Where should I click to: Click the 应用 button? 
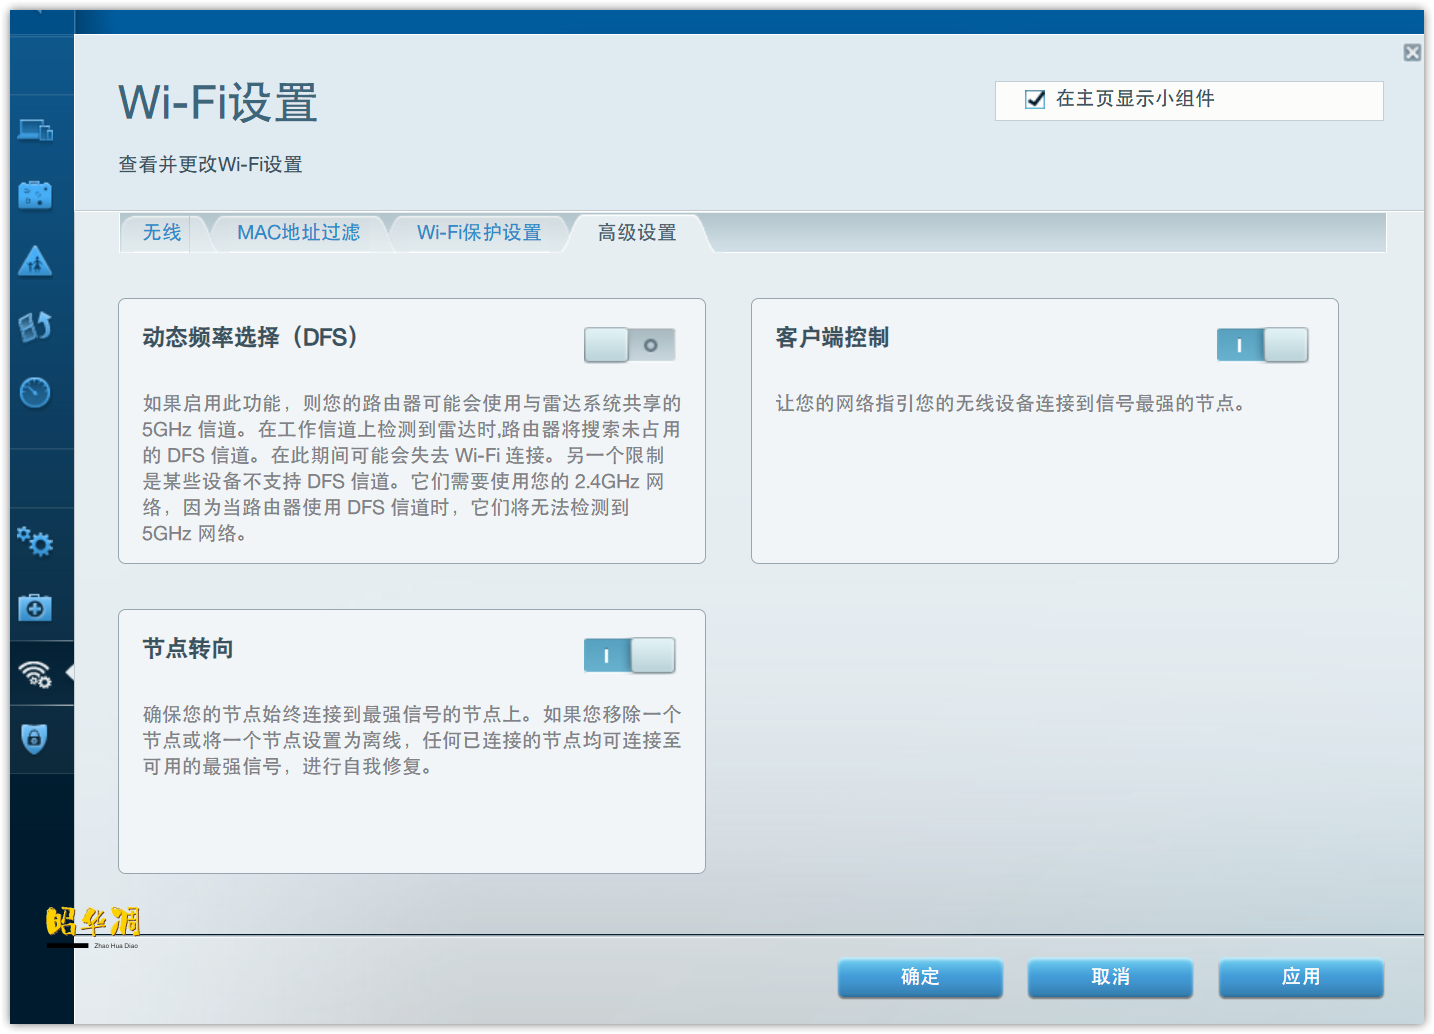[x=1301, y=977]
